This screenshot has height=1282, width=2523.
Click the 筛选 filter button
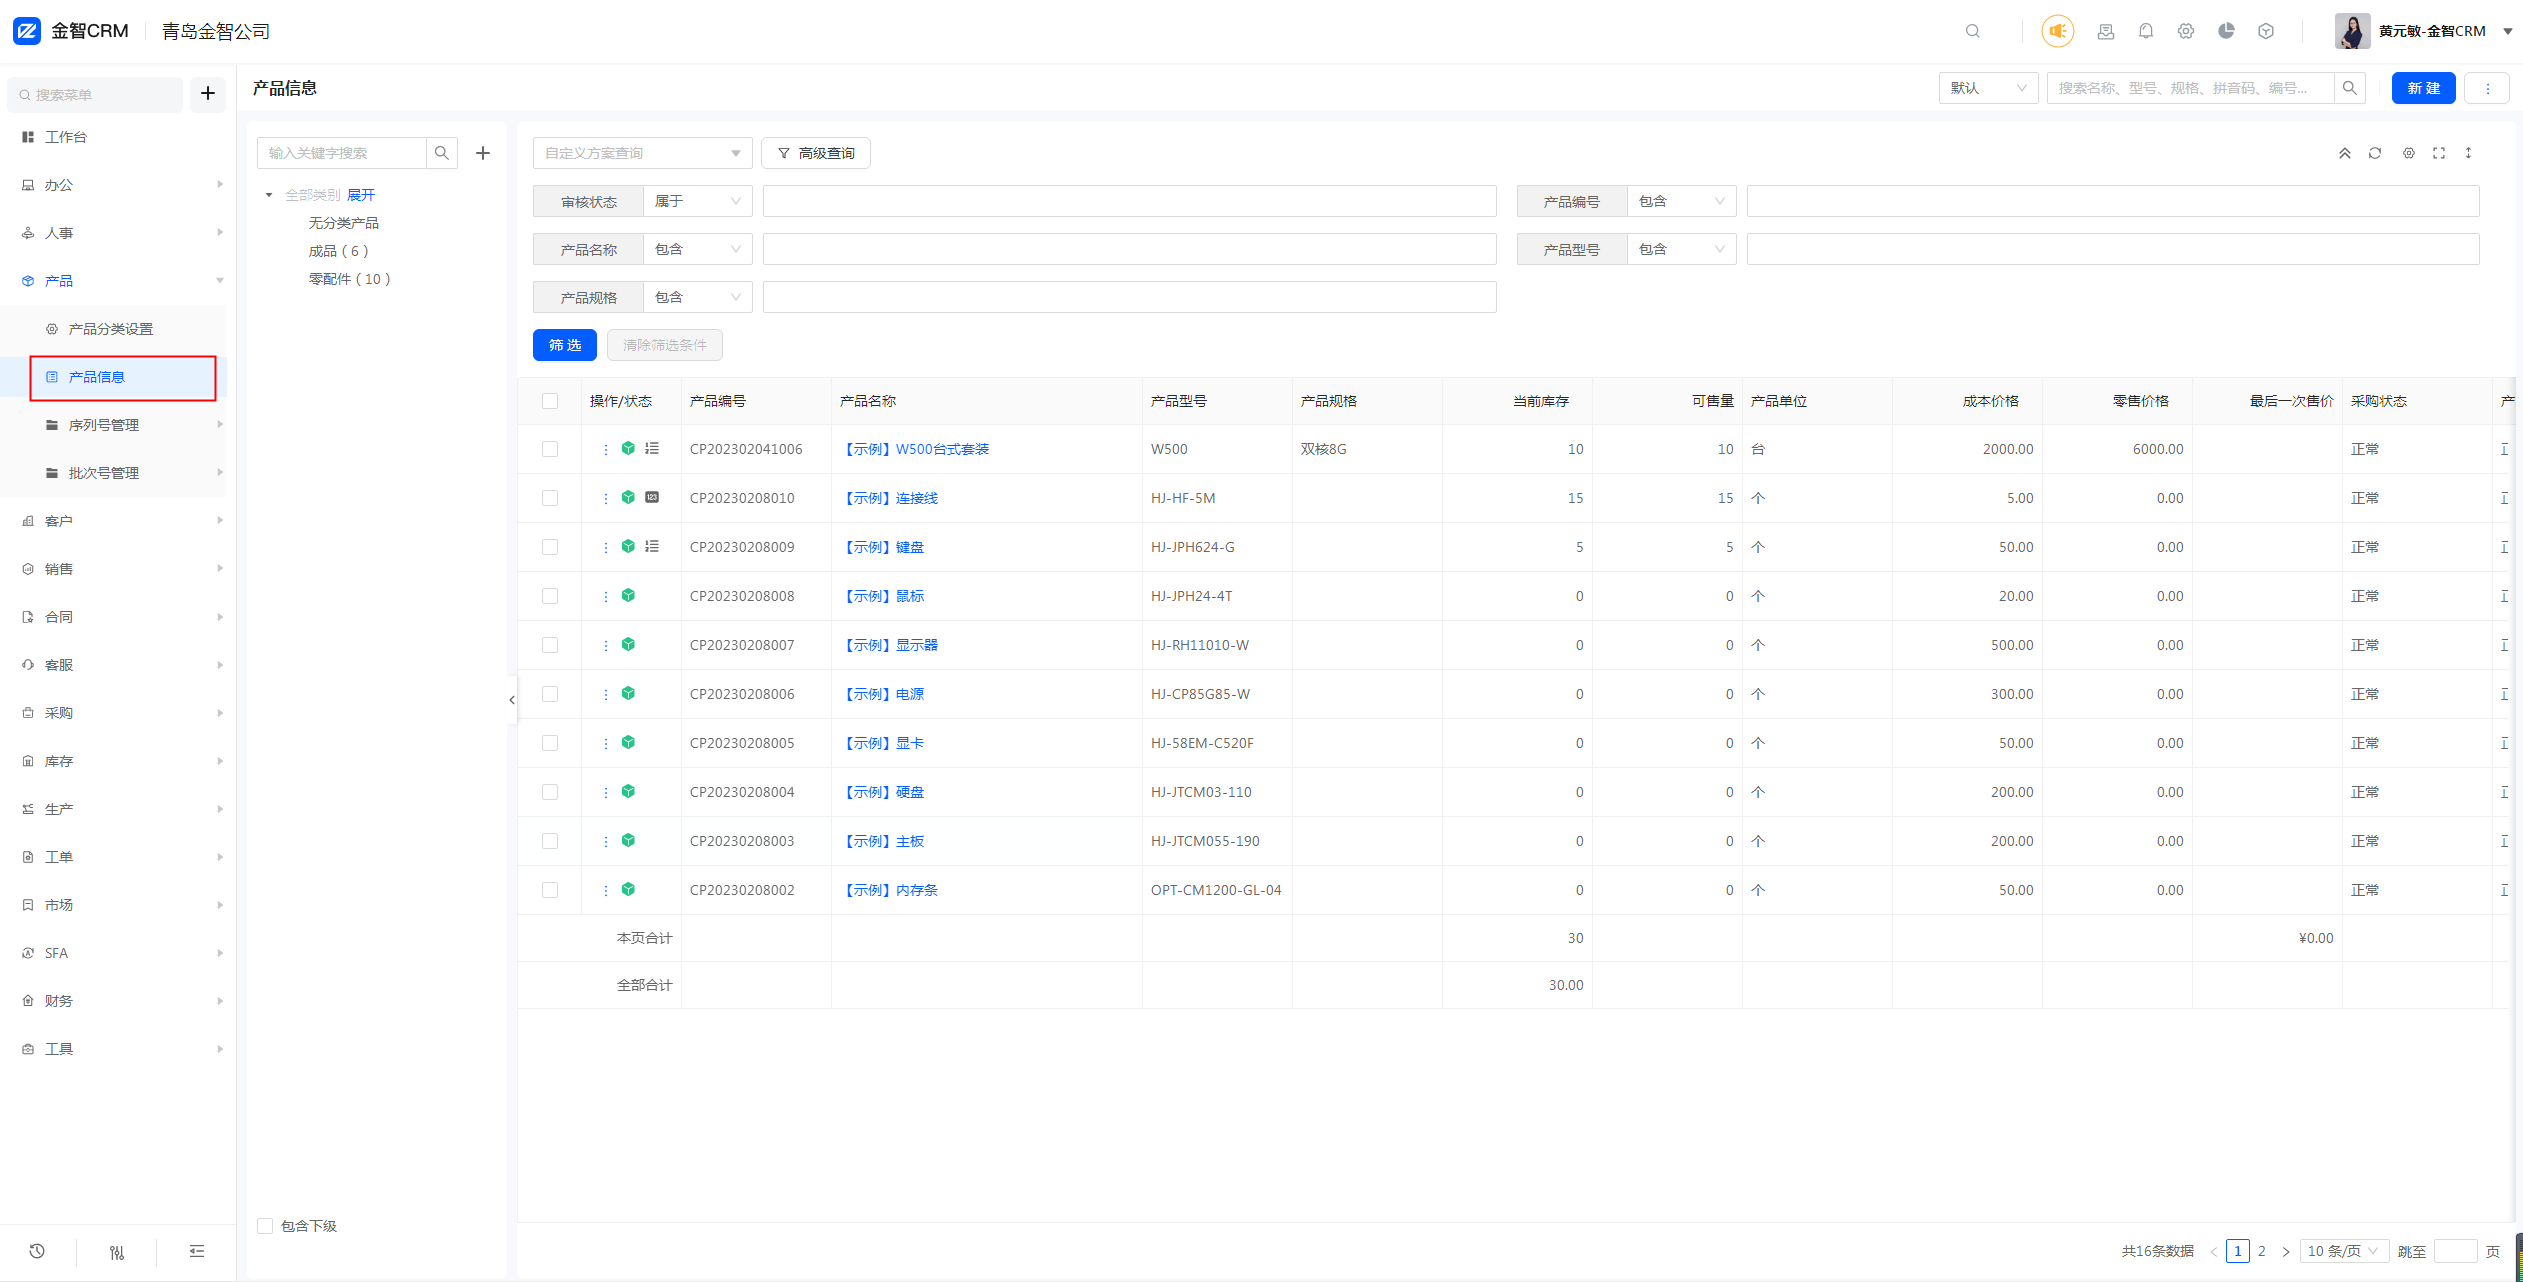pyautogui.click(x=565, y=345)
